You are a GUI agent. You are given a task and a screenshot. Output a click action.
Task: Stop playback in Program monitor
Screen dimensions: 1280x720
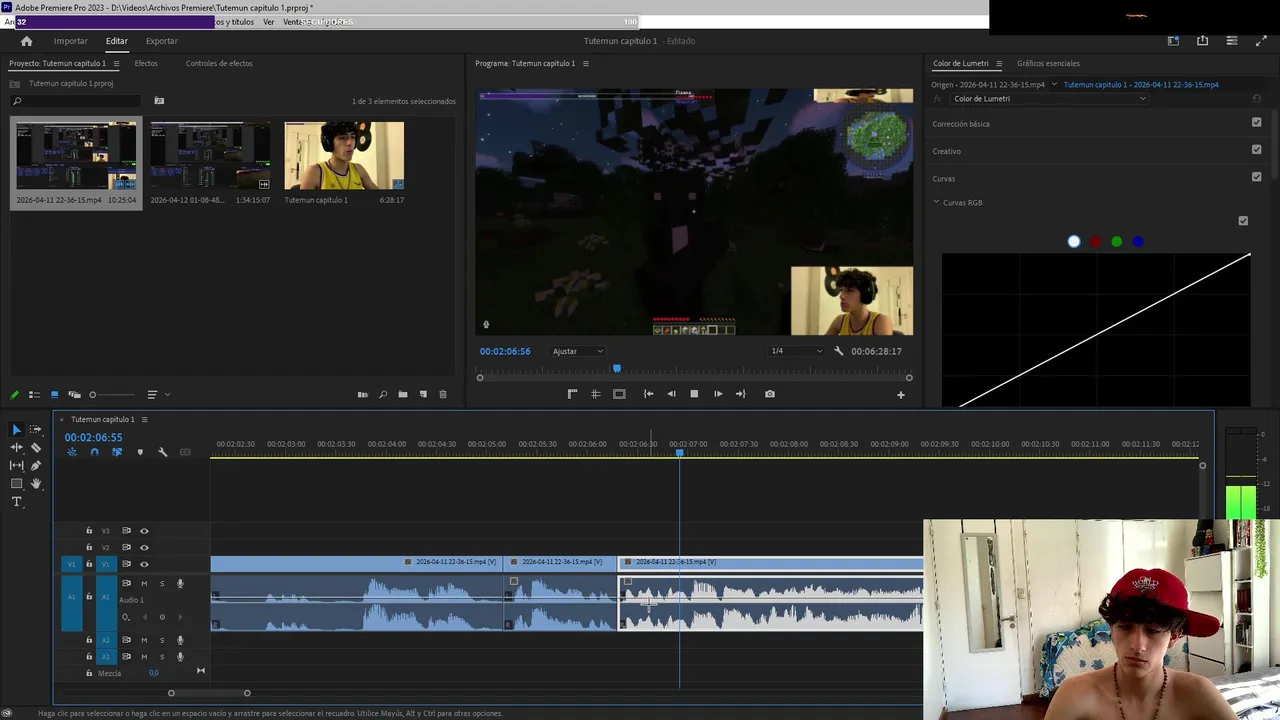pyautogui.click(x=694, y=394)
